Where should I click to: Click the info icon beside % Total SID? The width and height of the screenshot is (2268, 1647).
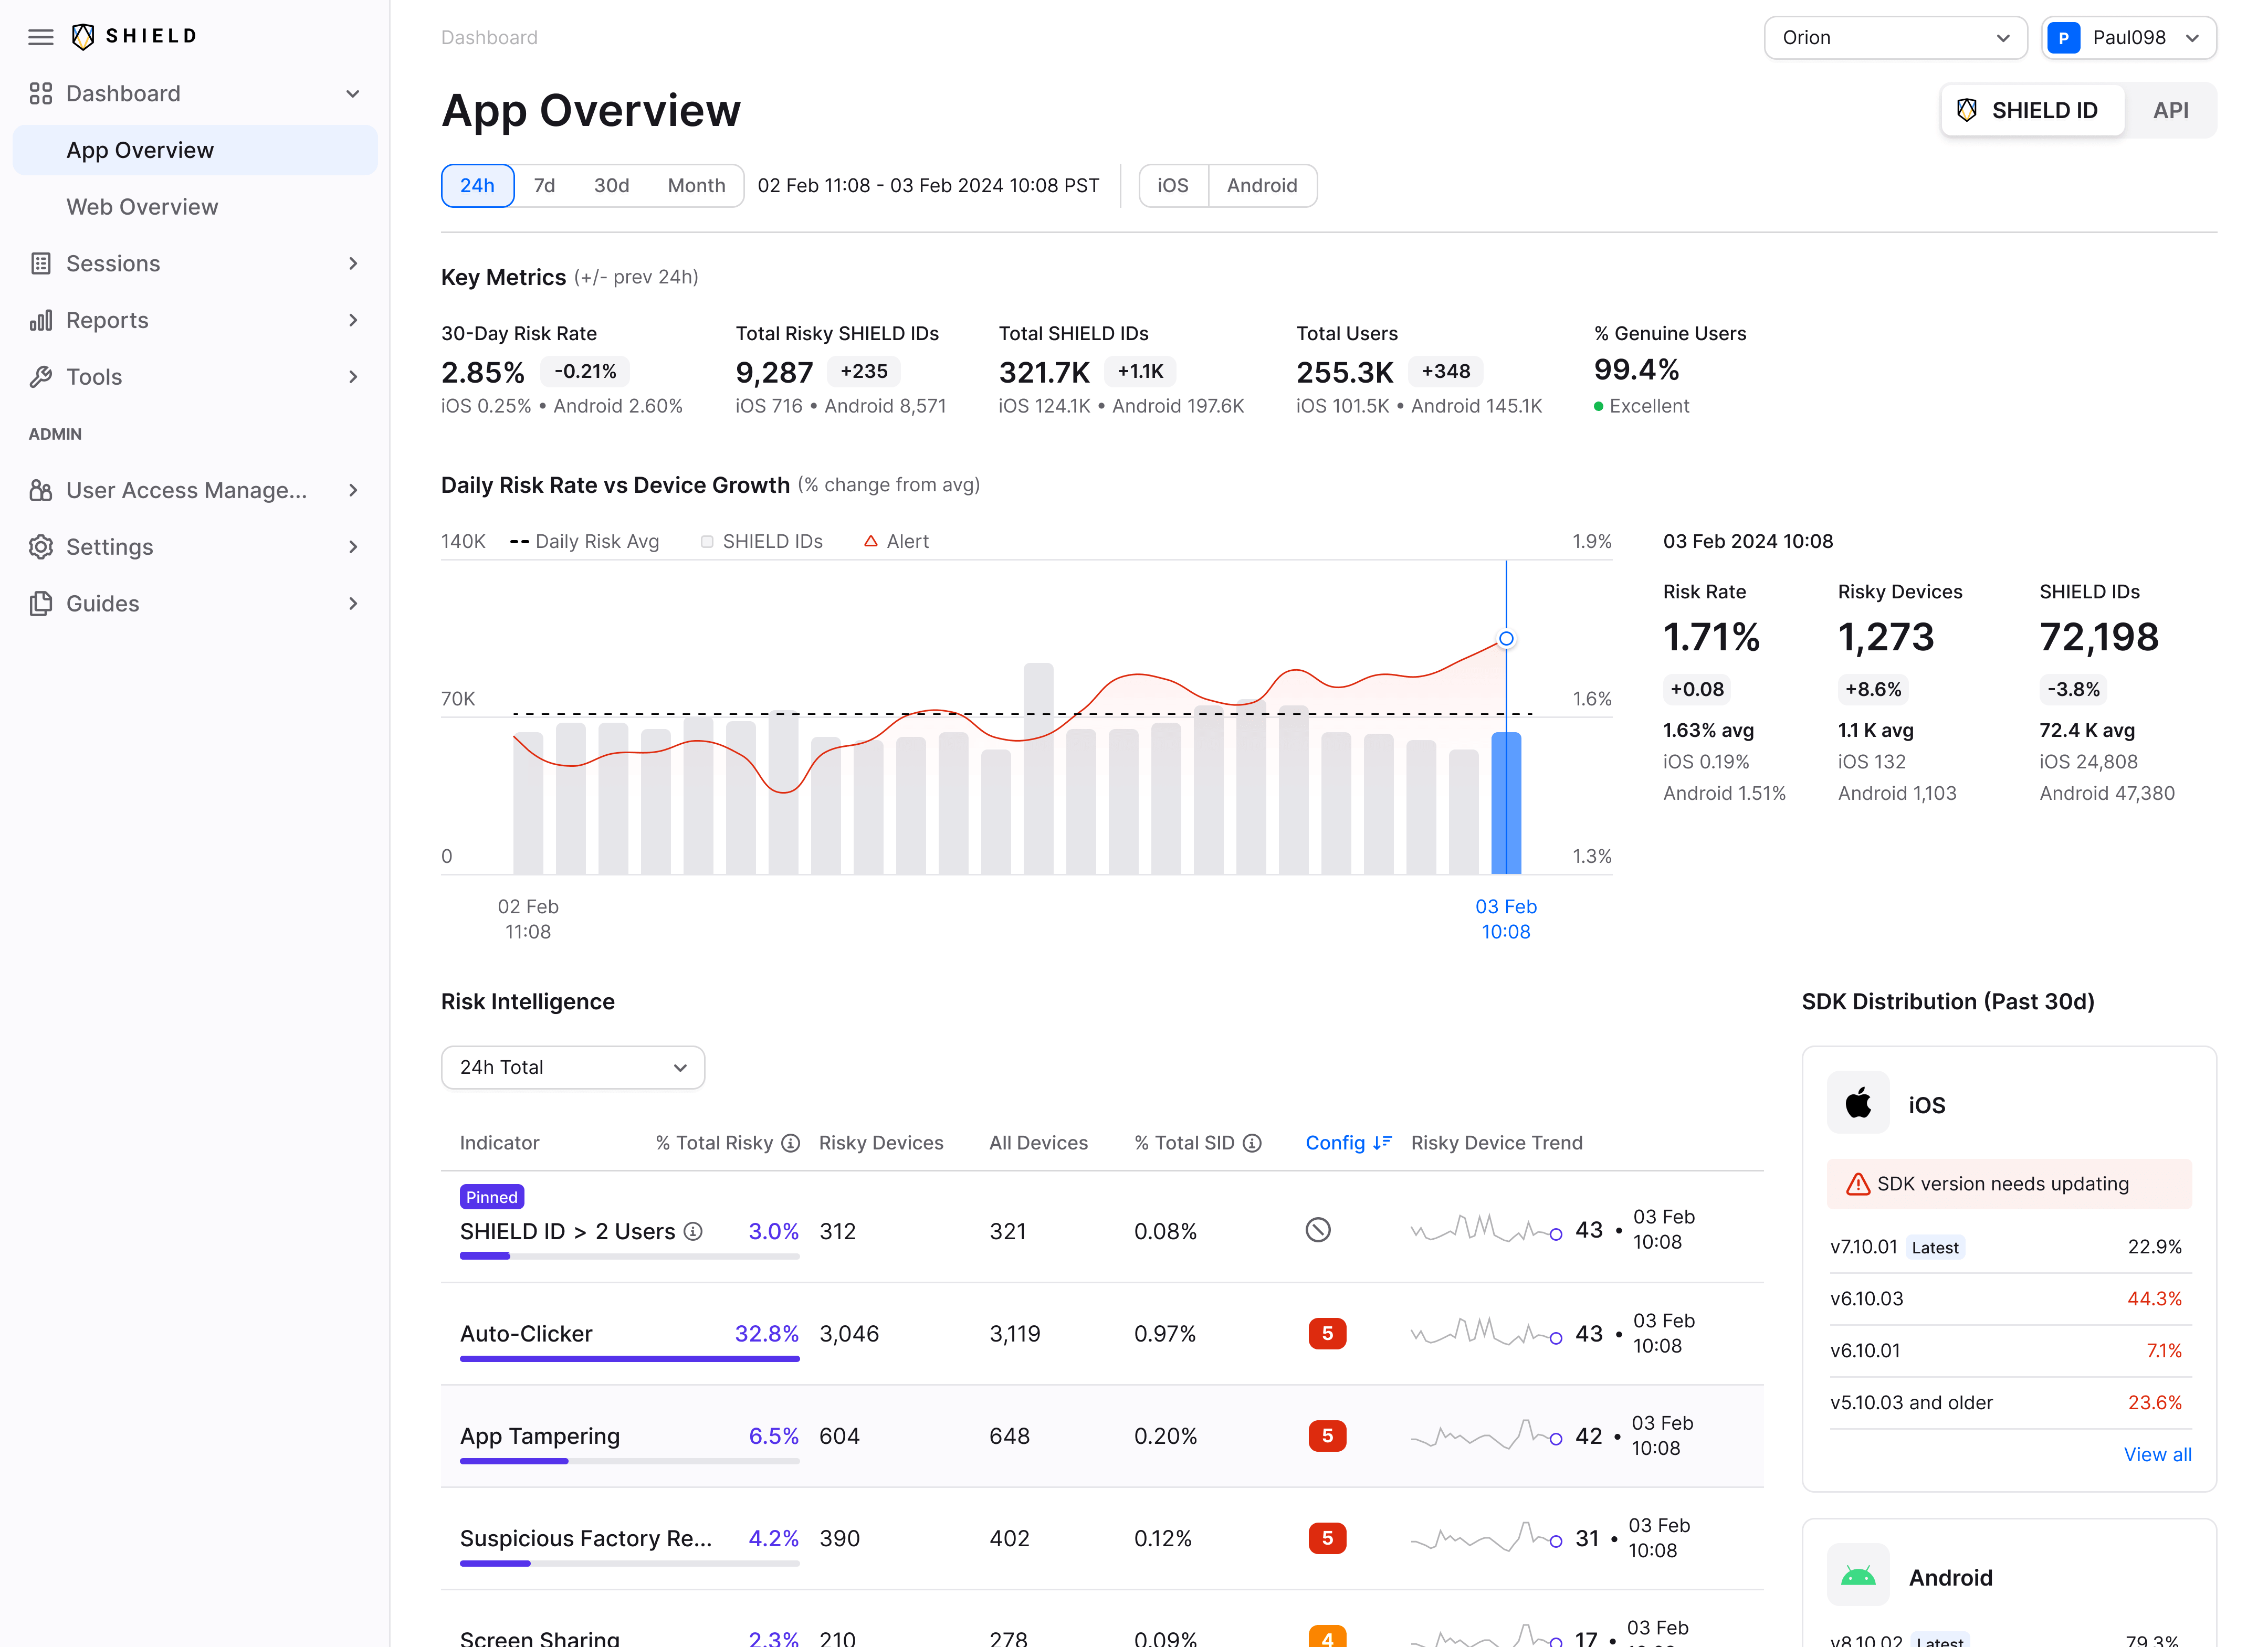pos(1252,1143)
